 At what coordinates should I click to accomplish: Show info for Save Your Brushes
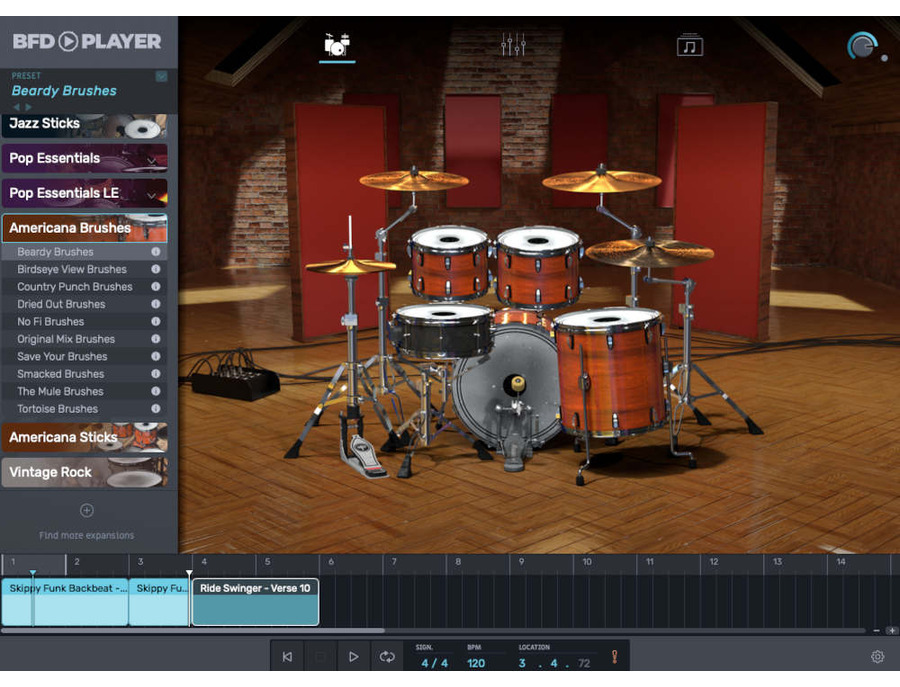[156, 356]
